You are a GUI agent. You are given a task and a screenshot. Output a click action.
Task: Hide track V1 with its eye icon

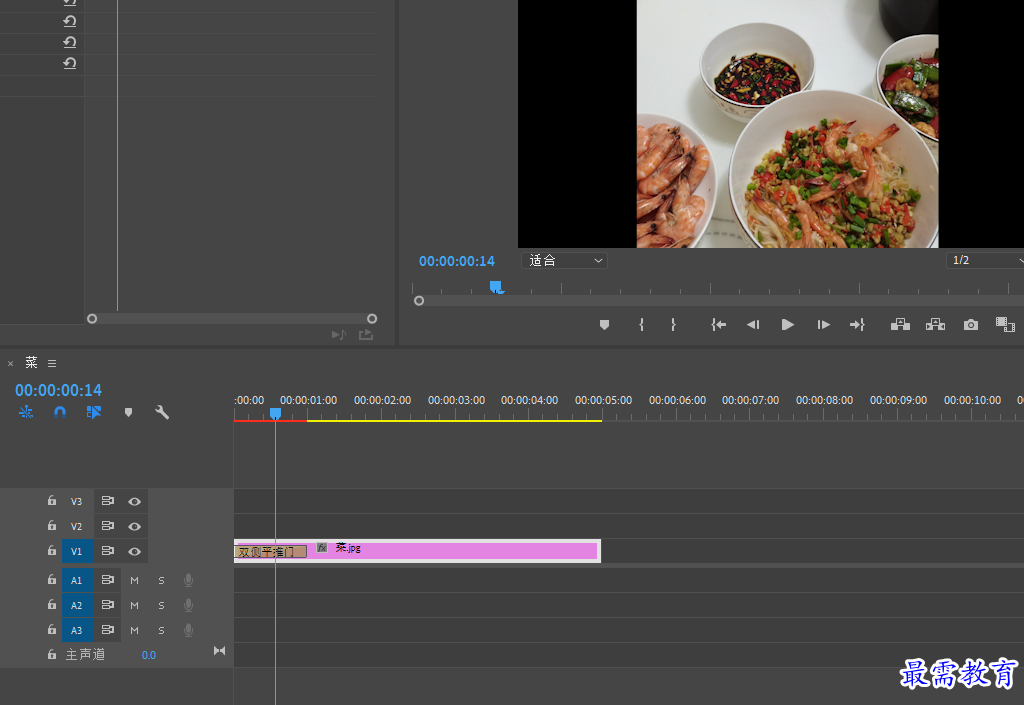tap(135, 551)
